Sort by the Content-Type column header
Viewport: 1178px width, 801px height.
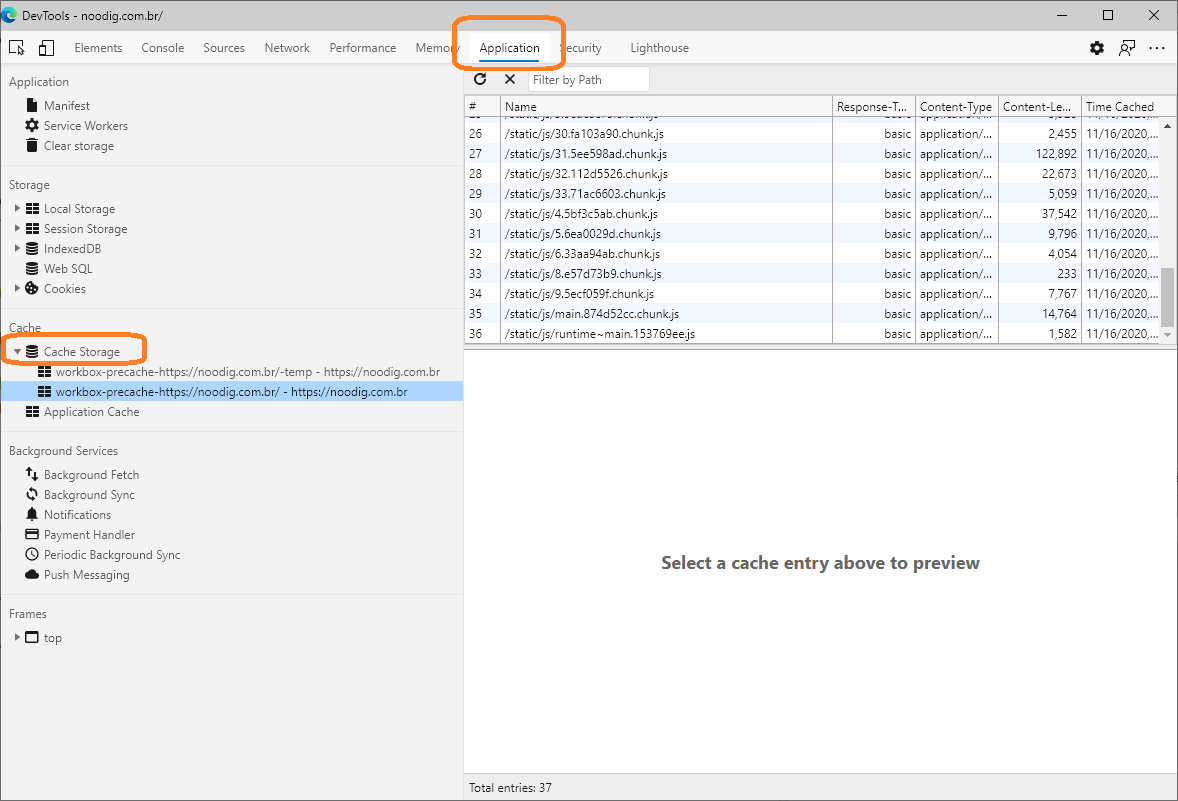pyautogui.click(x=956, y=107)
